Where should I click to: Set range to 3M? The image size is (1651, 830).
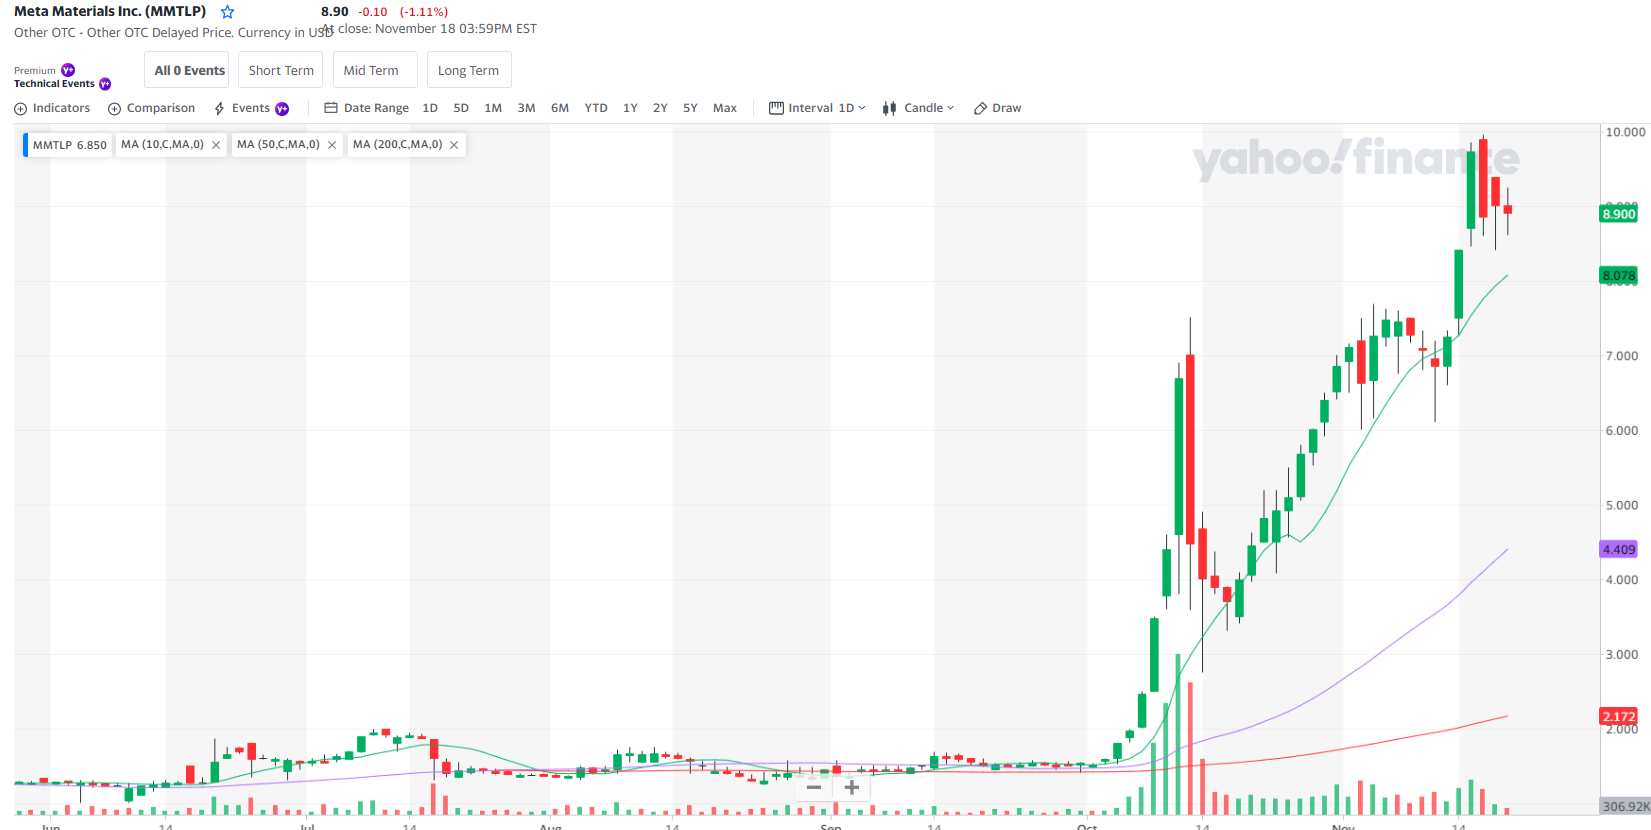tap(526, 108)
